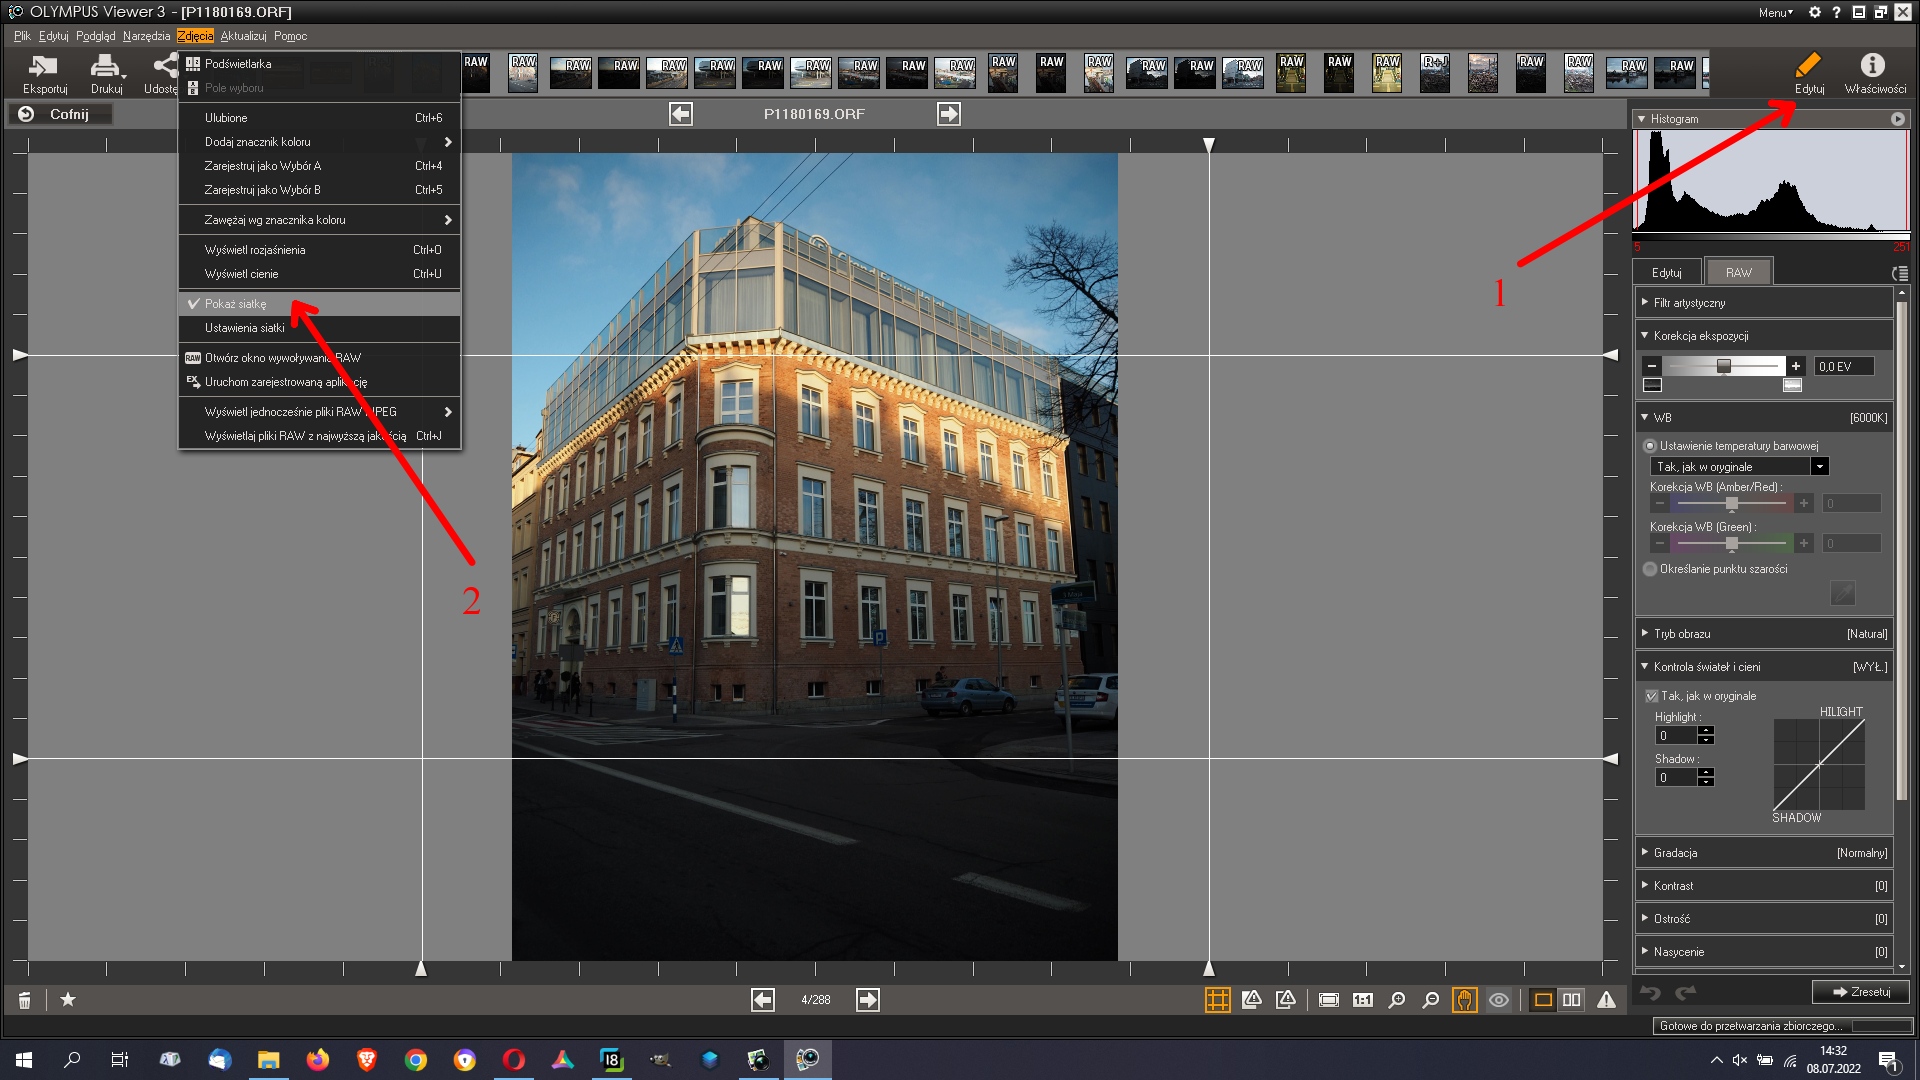
Task: Uncheck Pokaż siatkę menu option
Action: (x=236, y=304)
